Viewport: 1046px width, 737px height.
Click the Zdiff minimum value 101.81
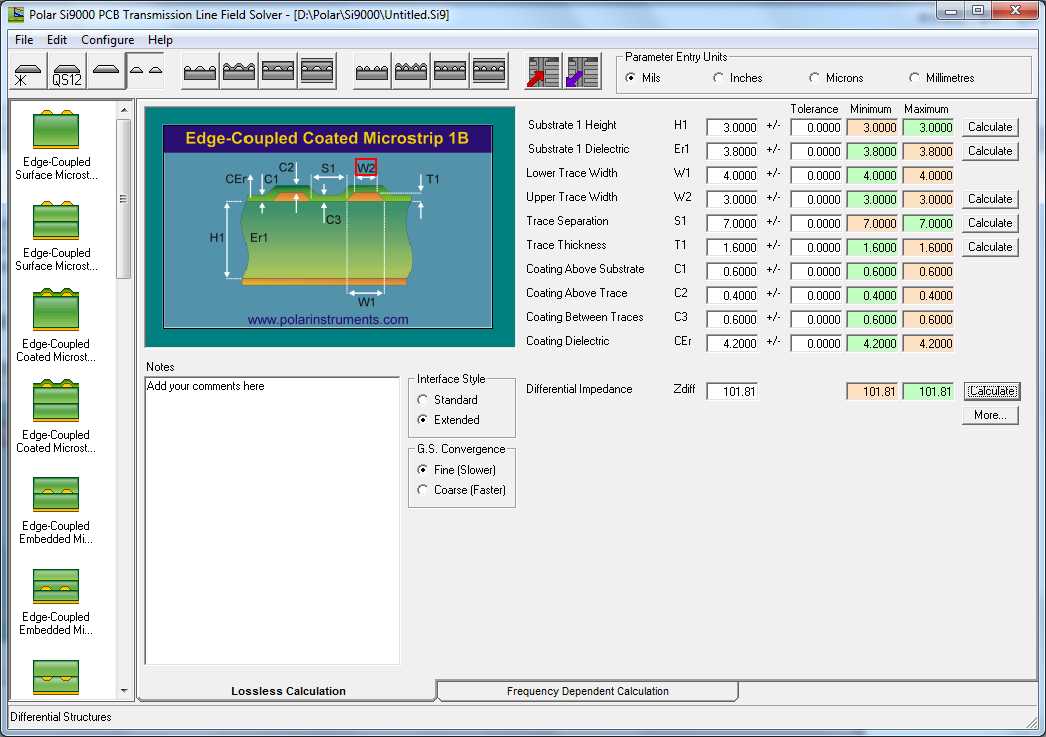[x=873, y=392]
